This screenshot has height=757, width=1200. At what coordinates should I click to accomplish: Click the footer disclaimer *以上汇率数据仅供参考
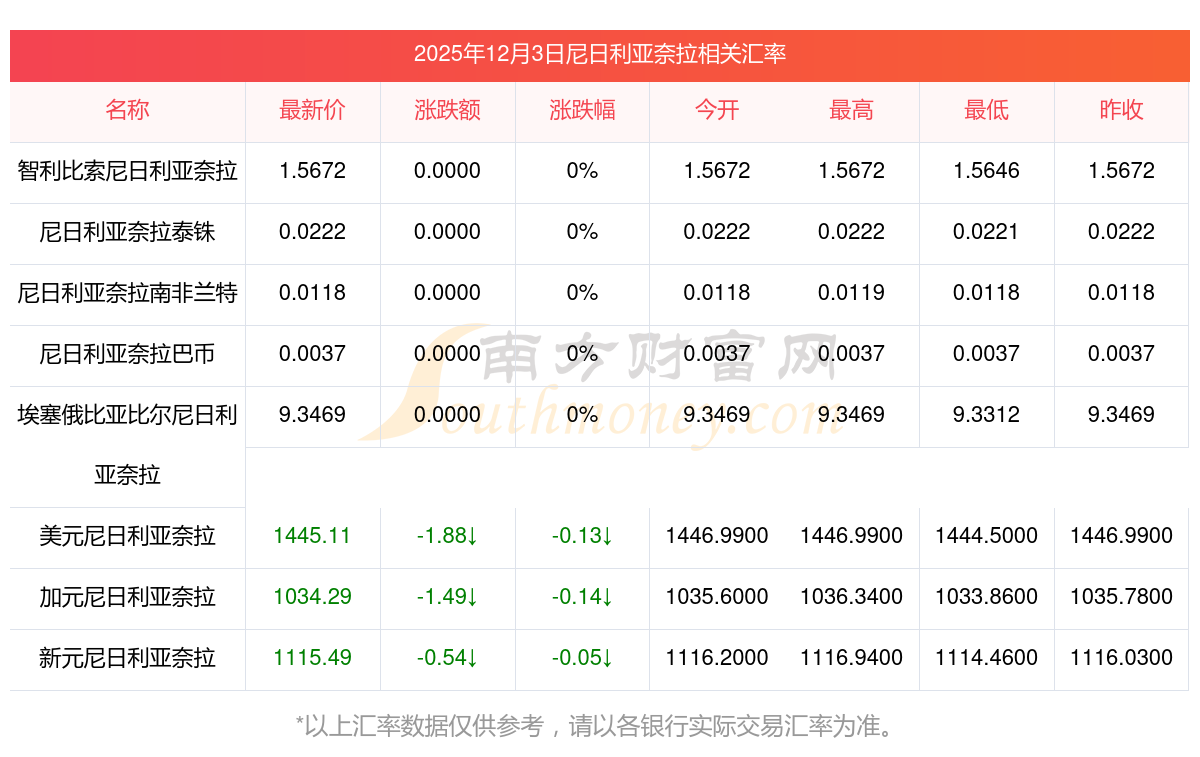(x=420, y=726)
